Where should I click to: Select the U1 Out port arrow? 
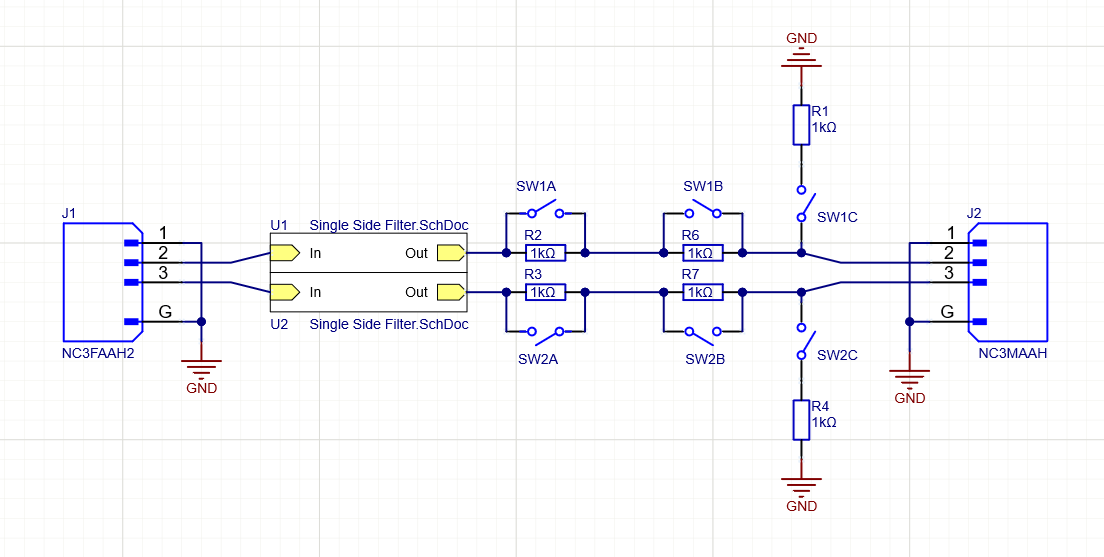coord(451,253)
